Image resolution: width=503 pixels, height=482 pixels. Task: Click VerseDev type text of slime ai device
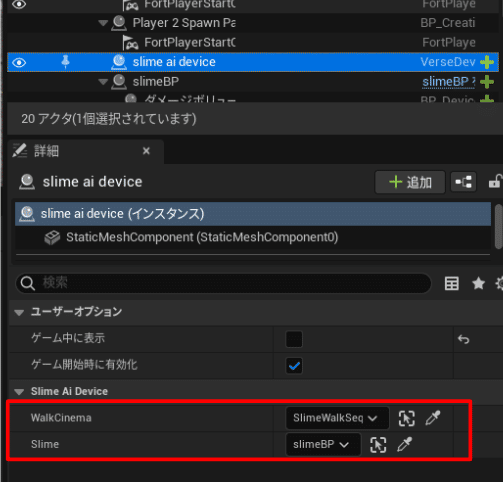click(x=447, y=62)
